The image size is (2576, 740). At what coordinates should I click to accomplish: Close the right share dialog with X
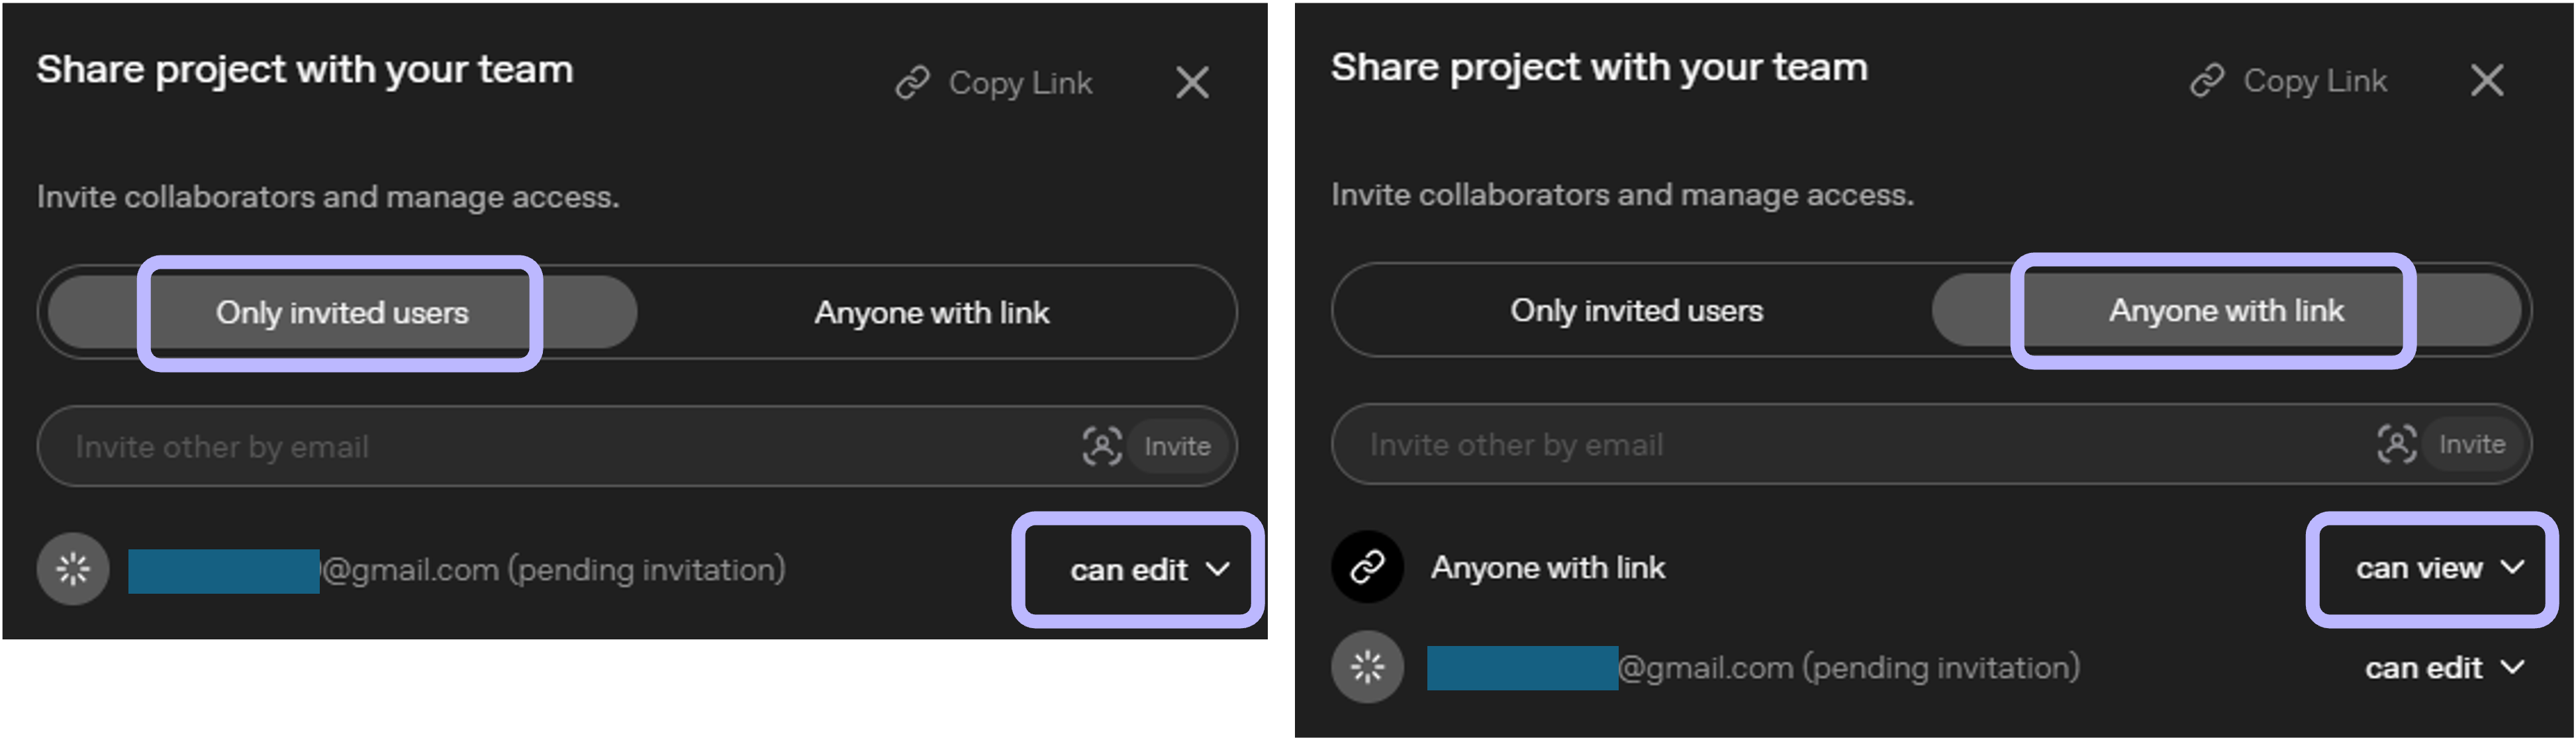(2486, 80)
